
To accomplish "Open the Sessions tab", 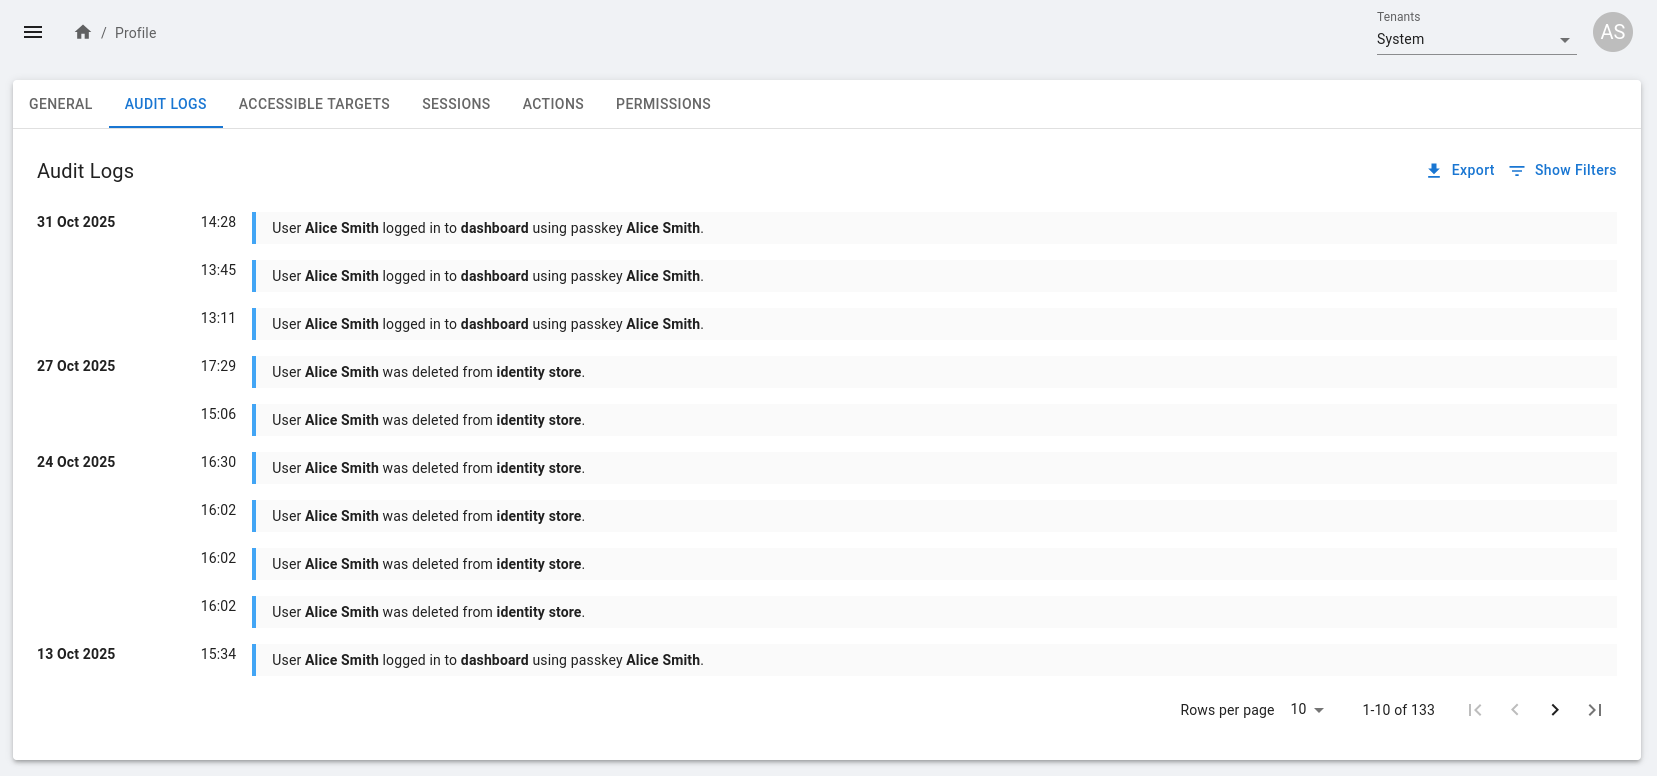I will (x=456, y=104).
